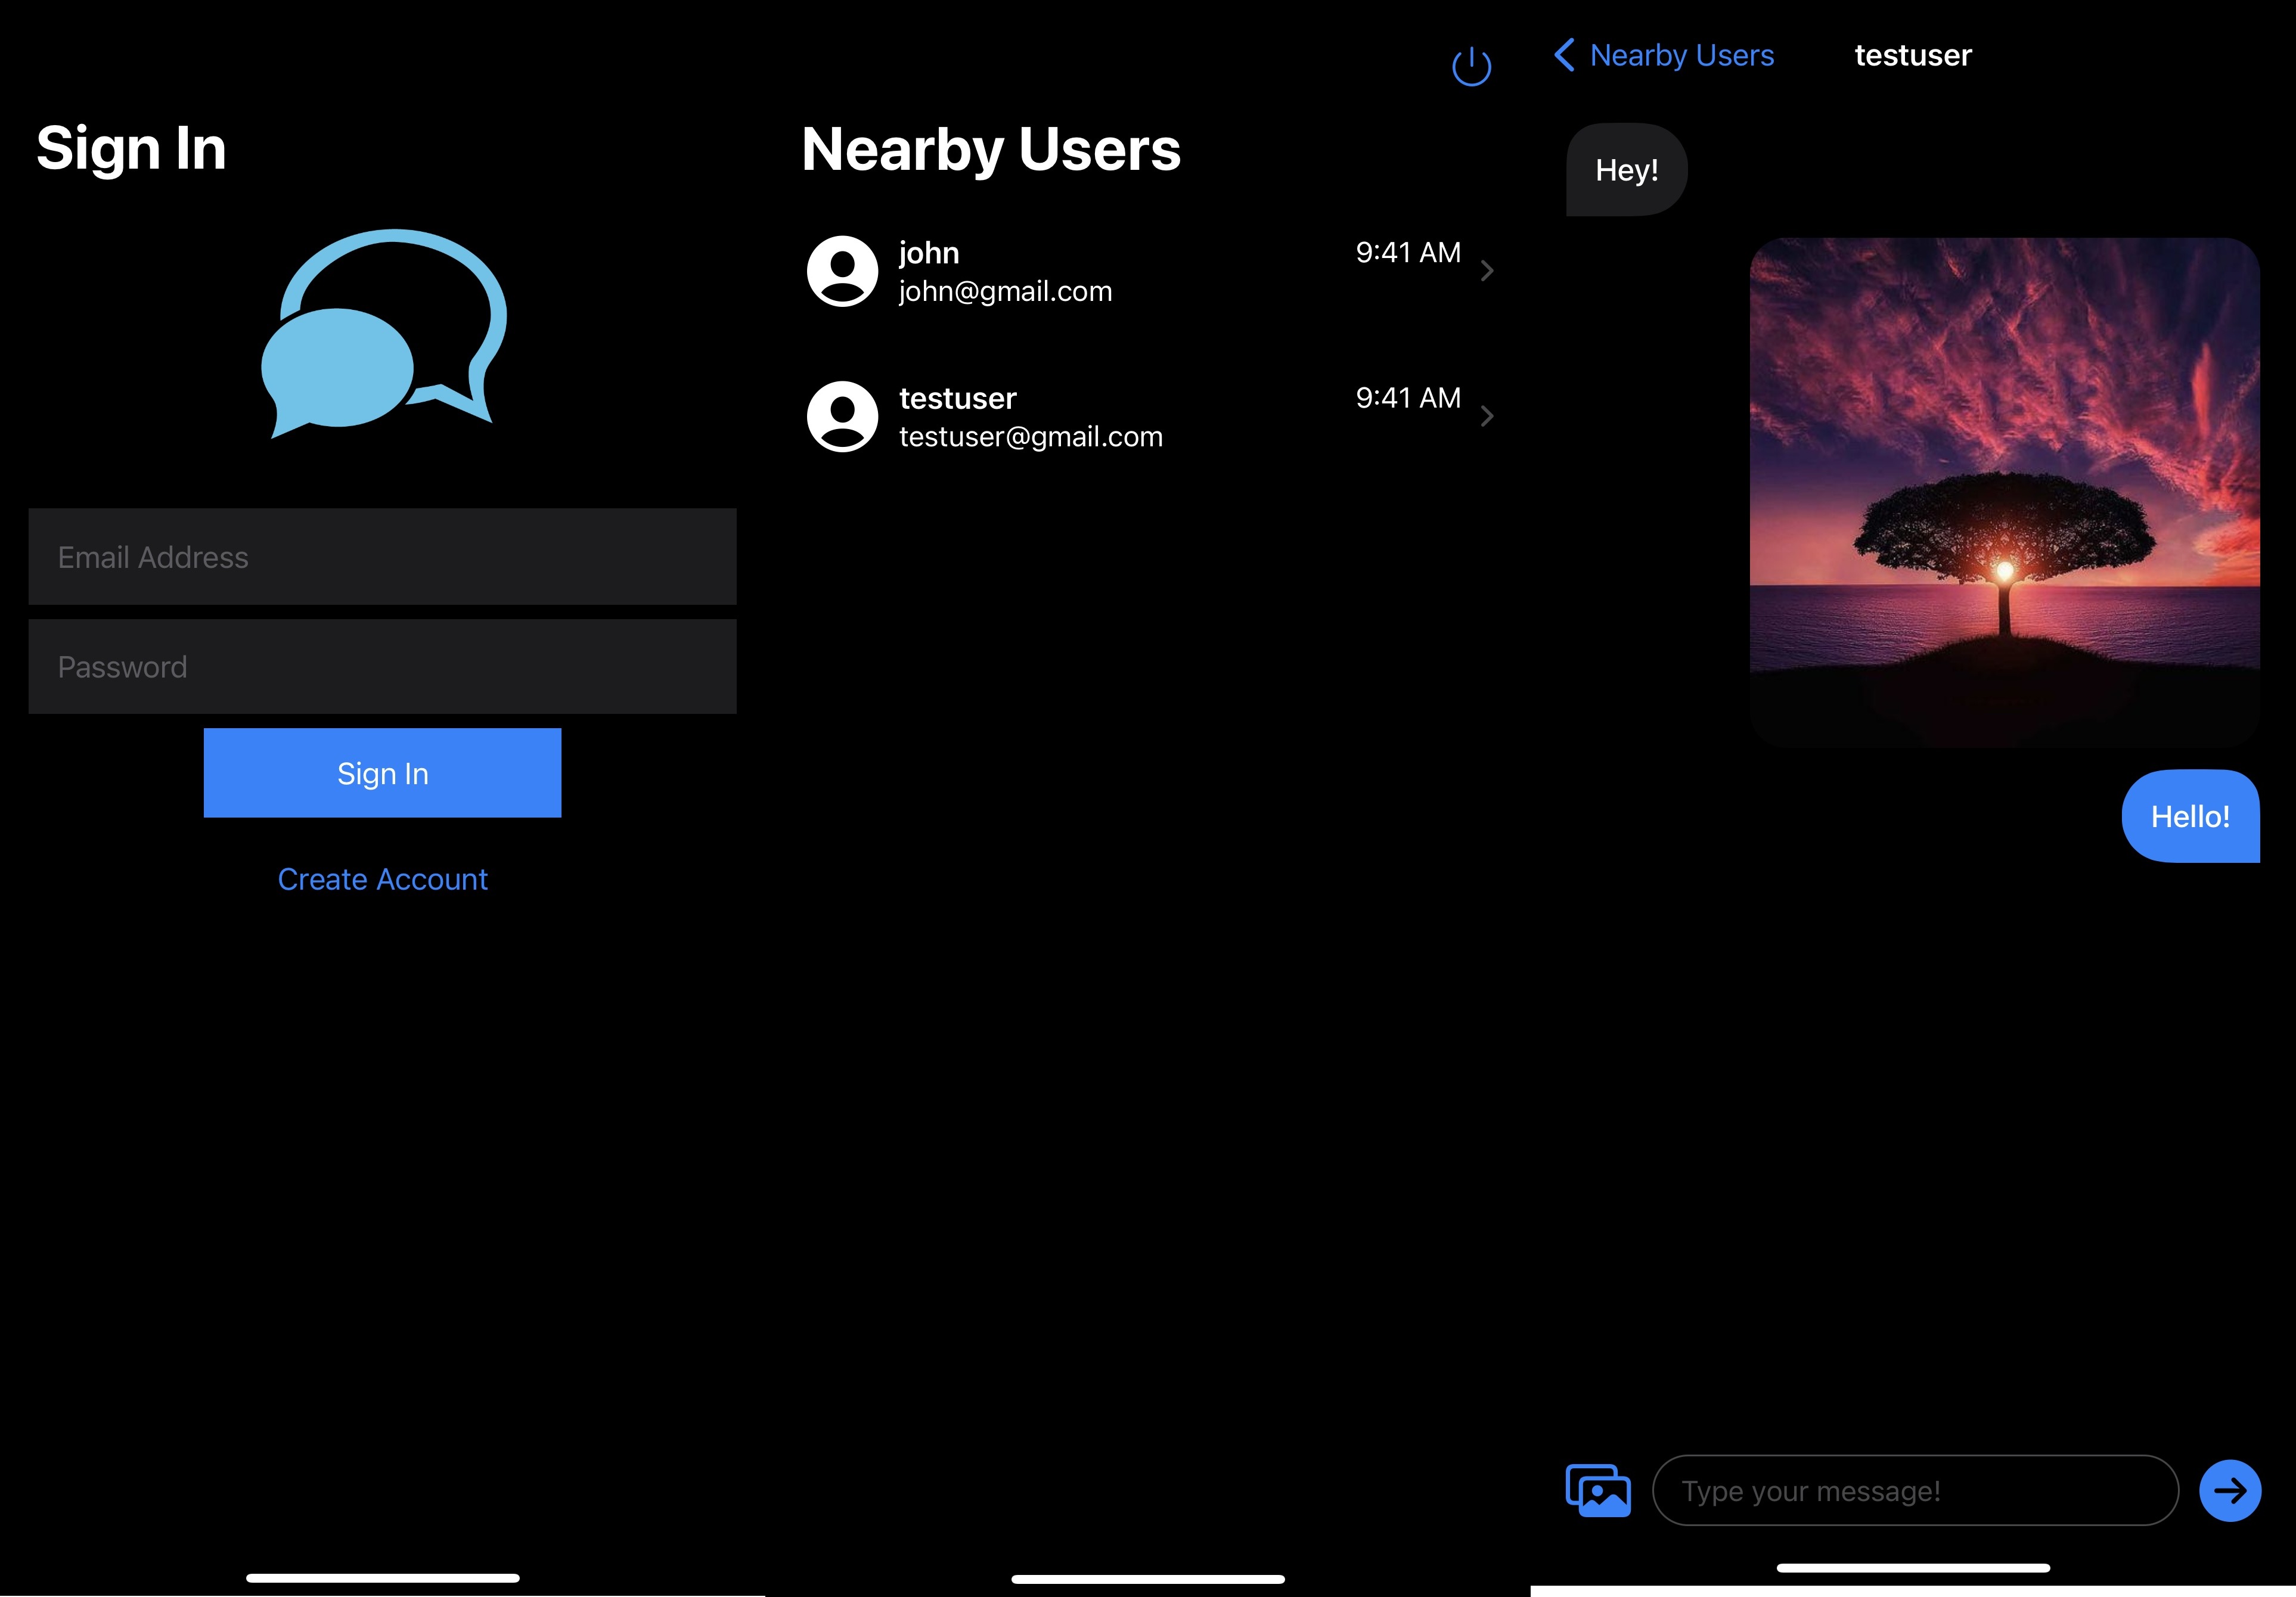Click the Sign In page heading
The height and width of the screenshot is (1597, 2296).
click(131, 149)
